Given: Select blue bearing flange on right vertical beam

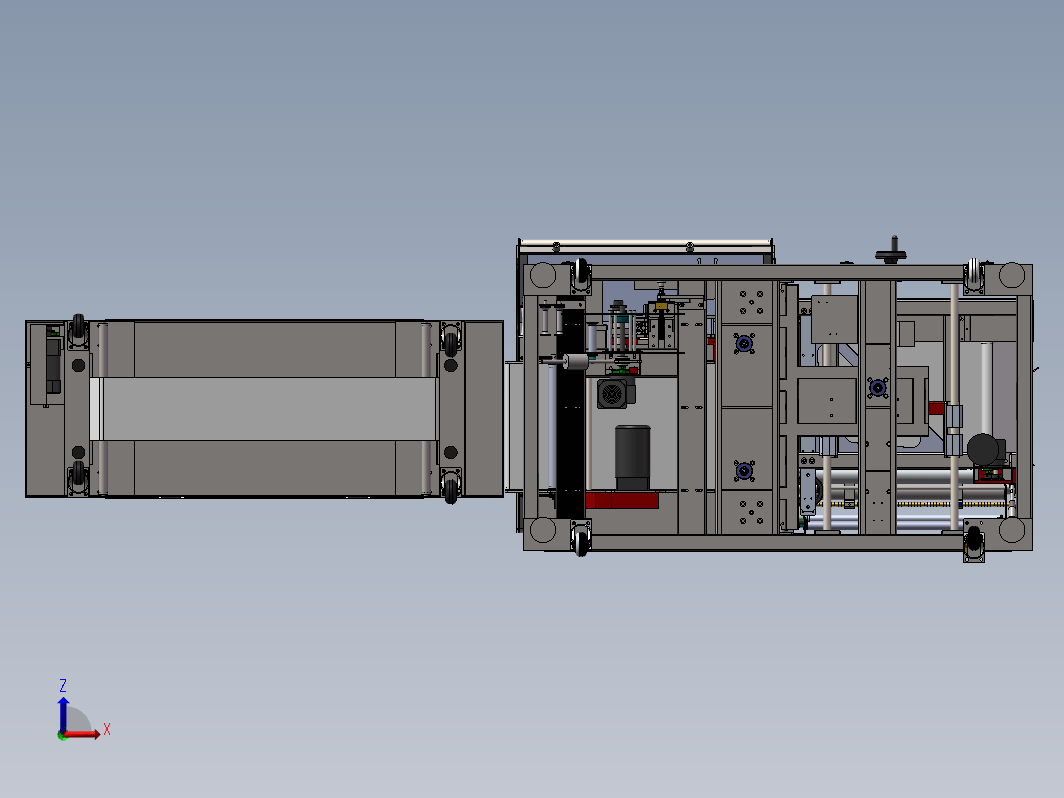Looking at the screenshot, I should coord(877,388).
